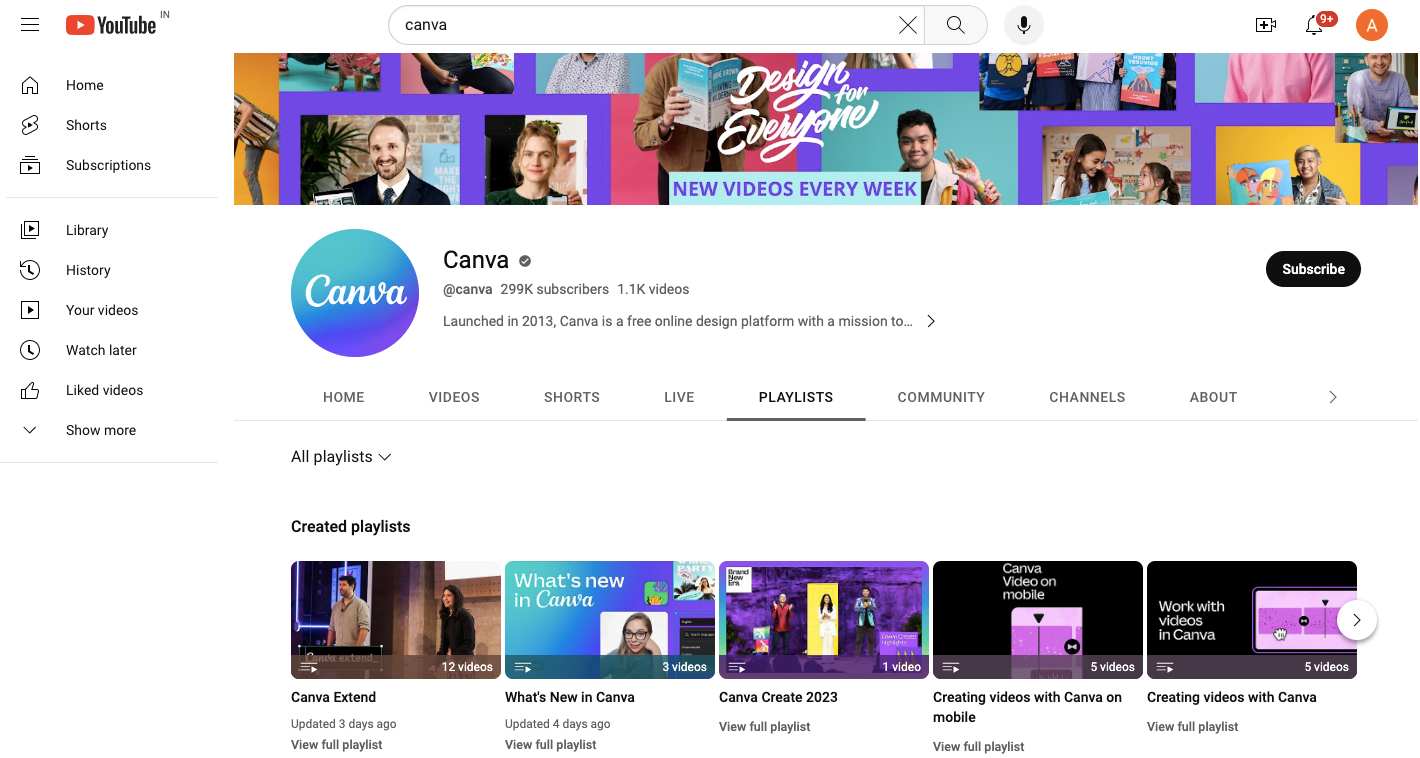Show next playlists with carousel arrow
This screenshot has height=758, width=1420.
click(1356, 620)
